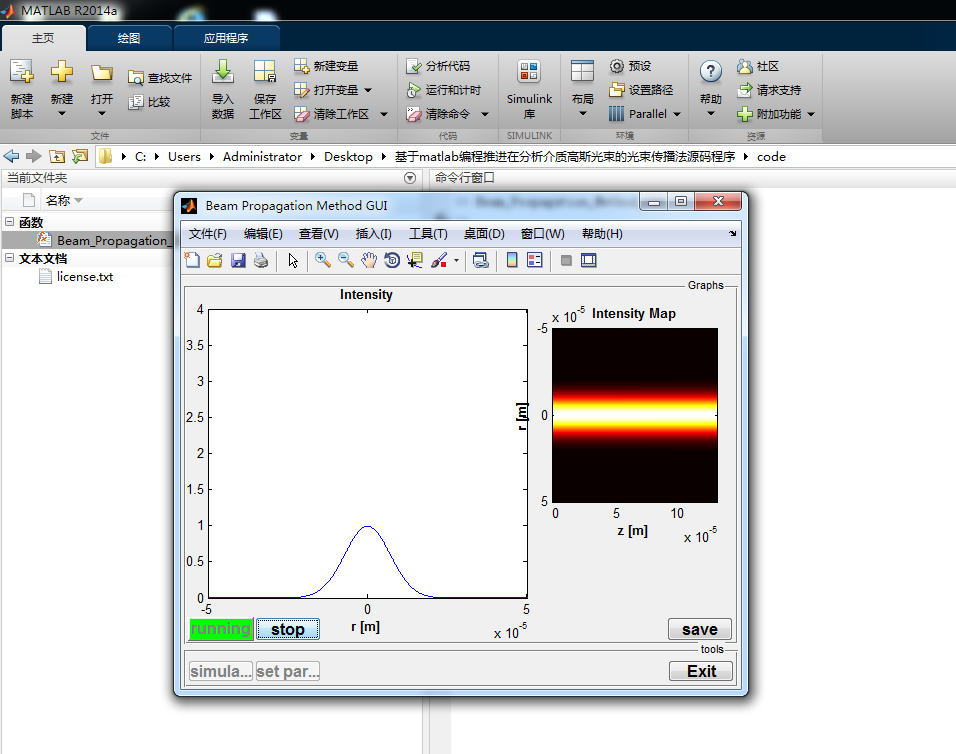
Task: Toggle the Brush/Select Data tool
Action: (439, 260)
